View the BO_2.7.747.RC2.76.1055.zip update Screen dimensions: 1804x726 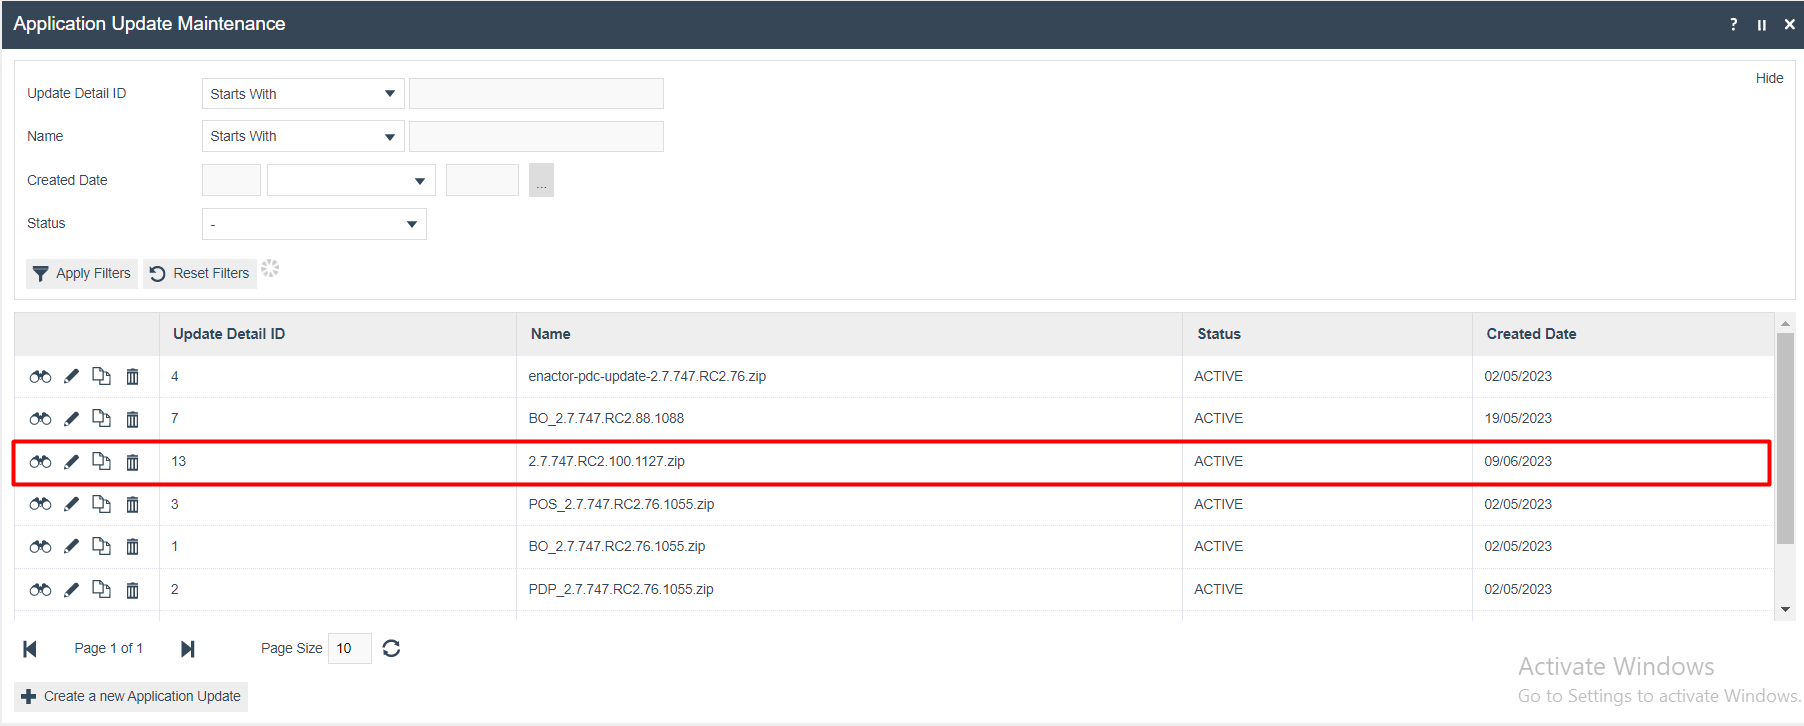point(40,547)
